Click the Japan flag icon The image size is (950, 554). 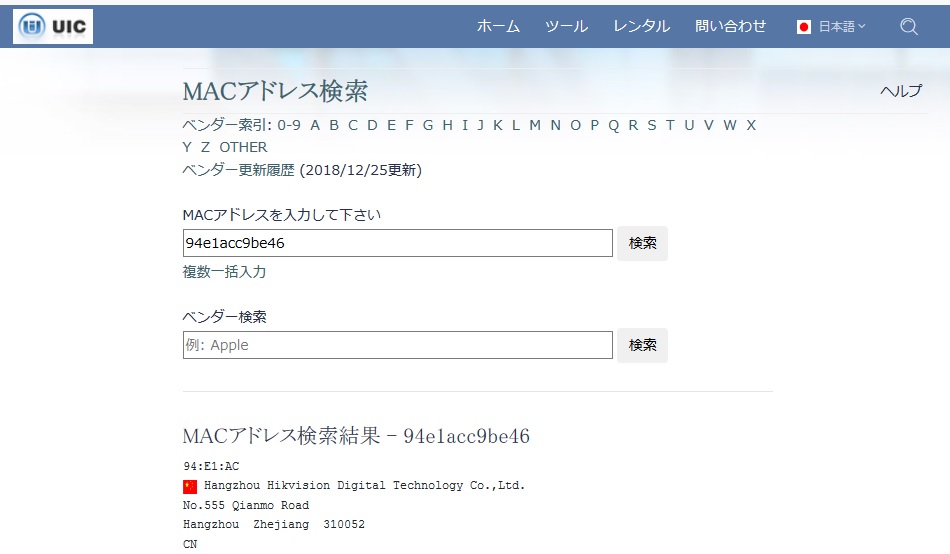coord(804,27)
